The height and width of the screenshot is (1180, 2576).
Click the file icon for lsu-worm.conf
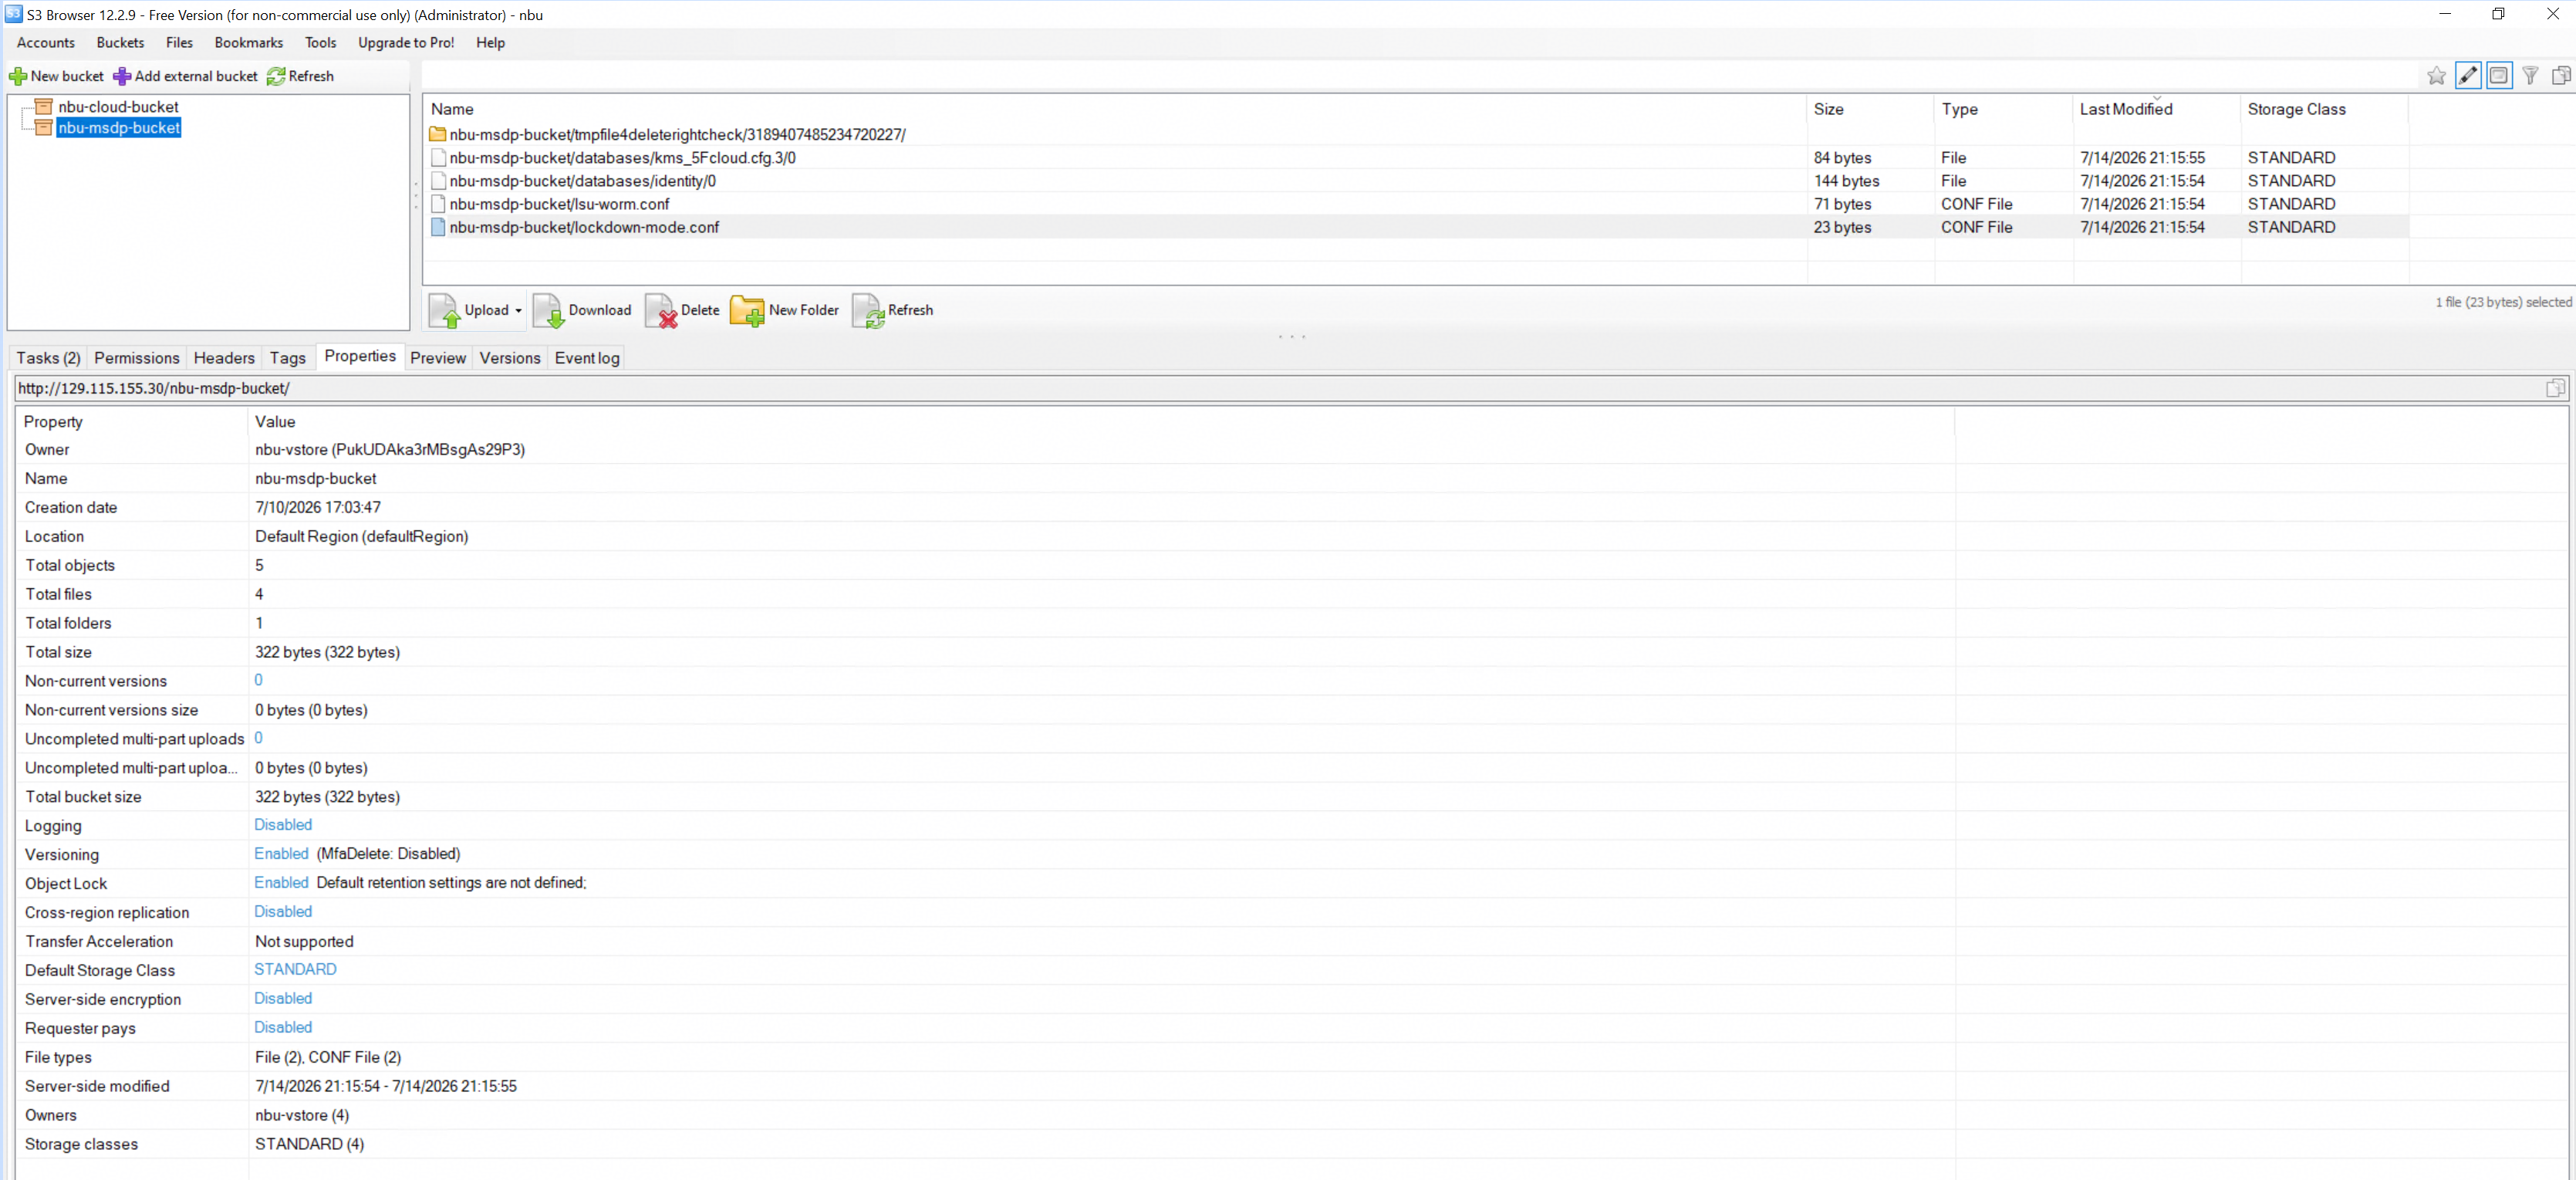[438, 203]
